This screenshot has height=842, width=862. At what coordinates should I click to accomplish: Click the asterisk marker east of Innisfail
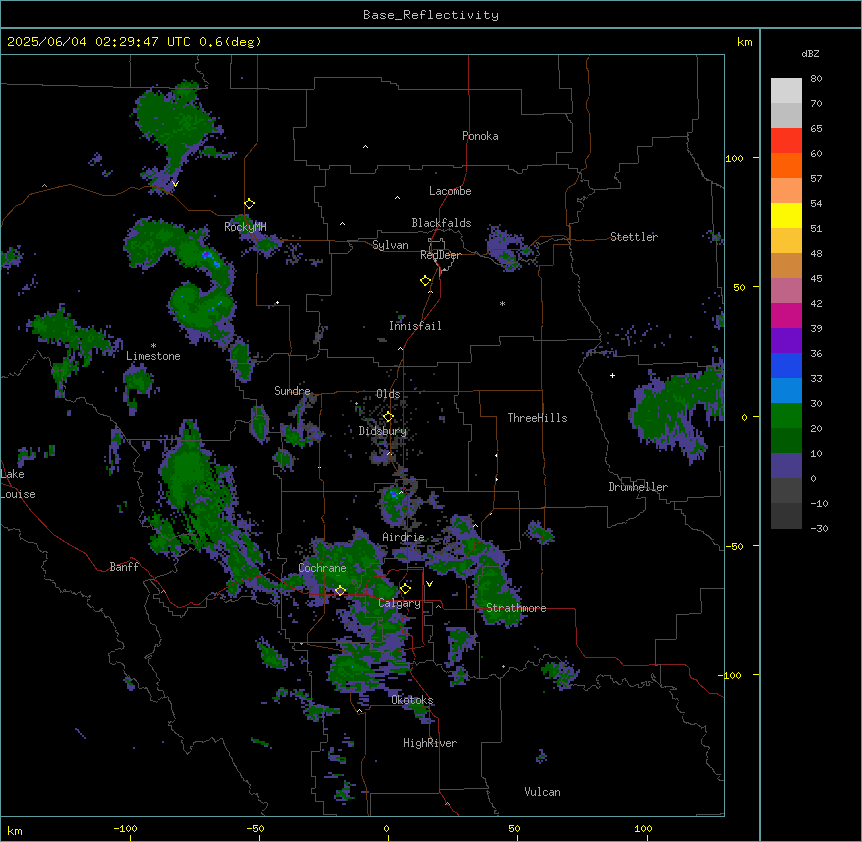[502, 303]
